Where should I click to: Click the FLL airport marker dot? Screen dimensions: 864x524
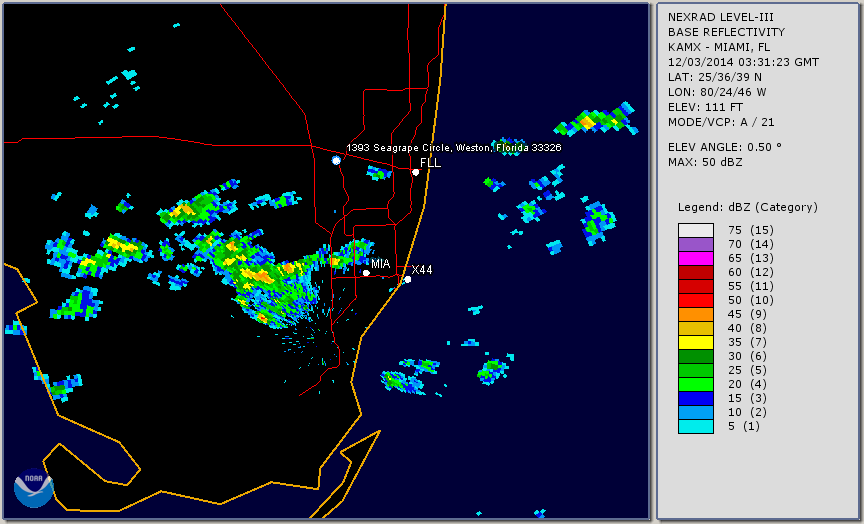(x=415, y=172)
